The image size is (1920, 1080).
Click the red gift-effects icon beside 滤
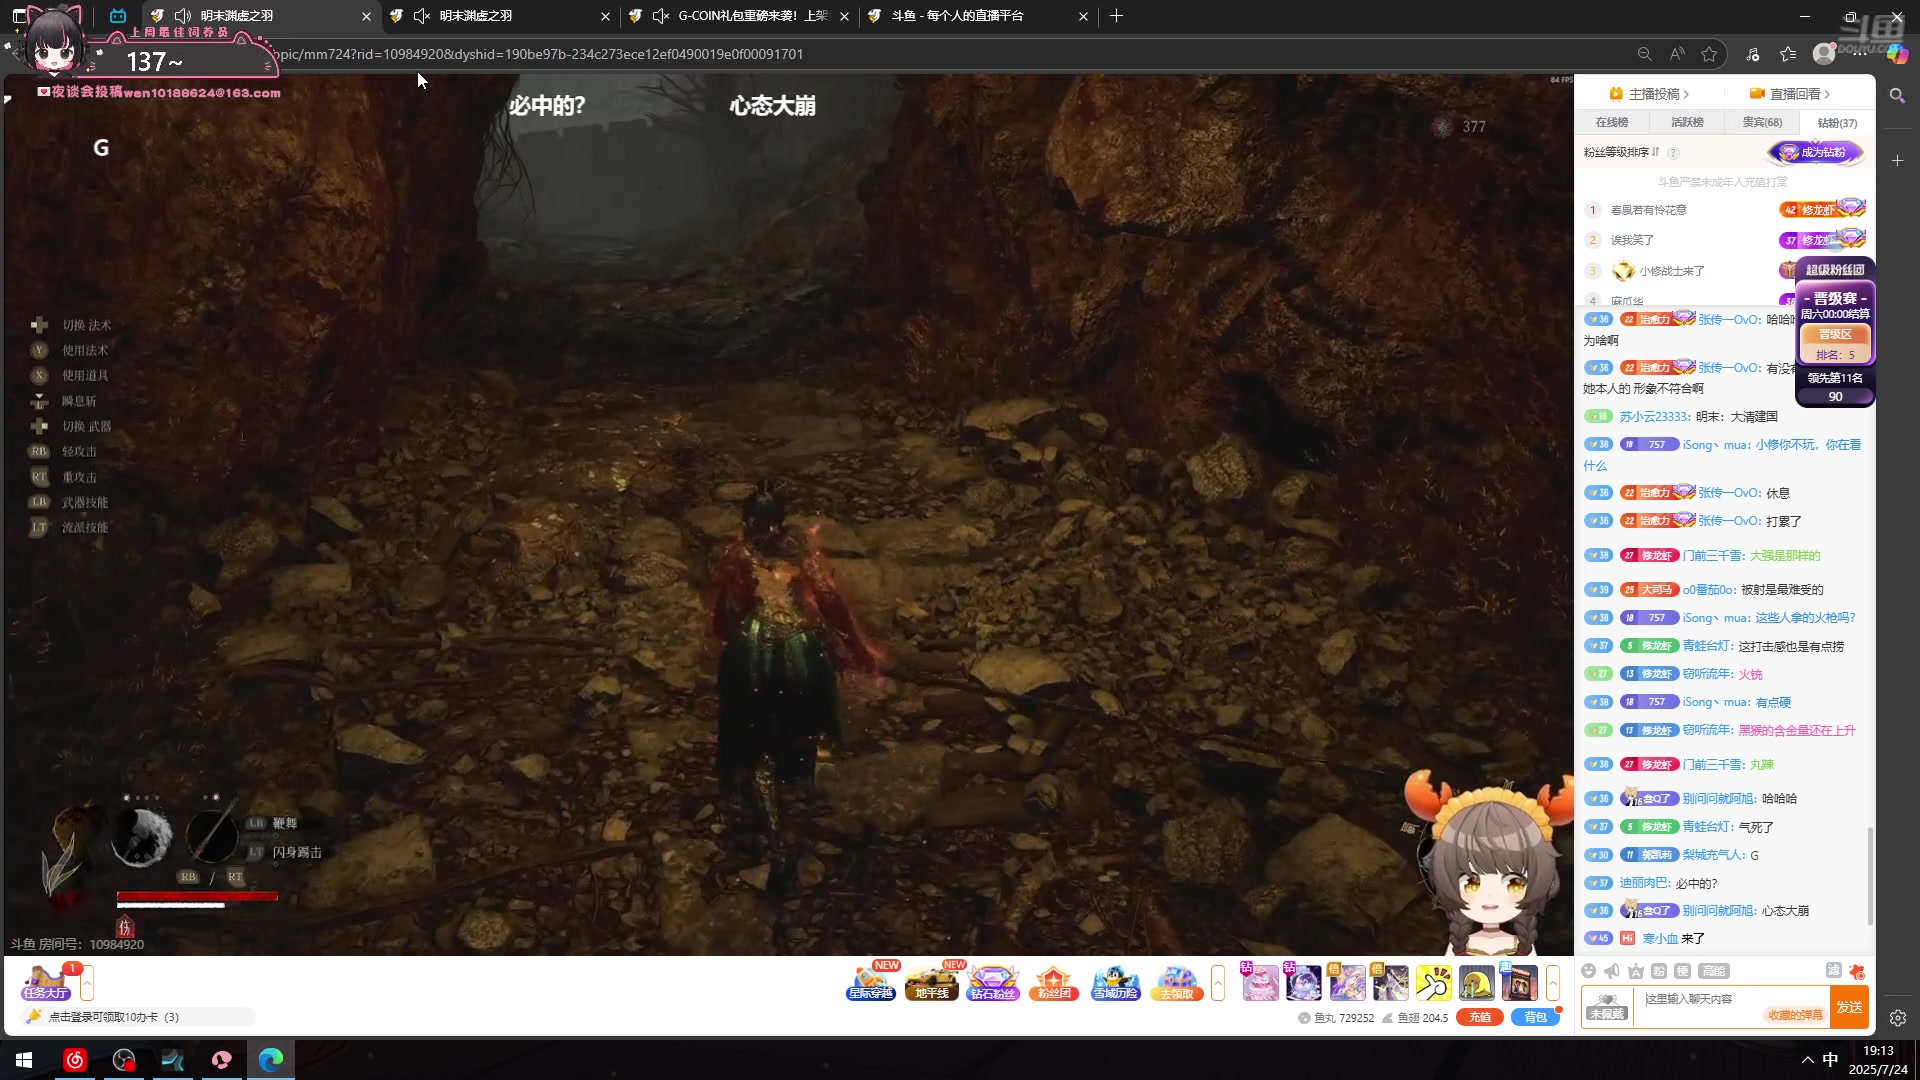click(x=1857, y=971)
